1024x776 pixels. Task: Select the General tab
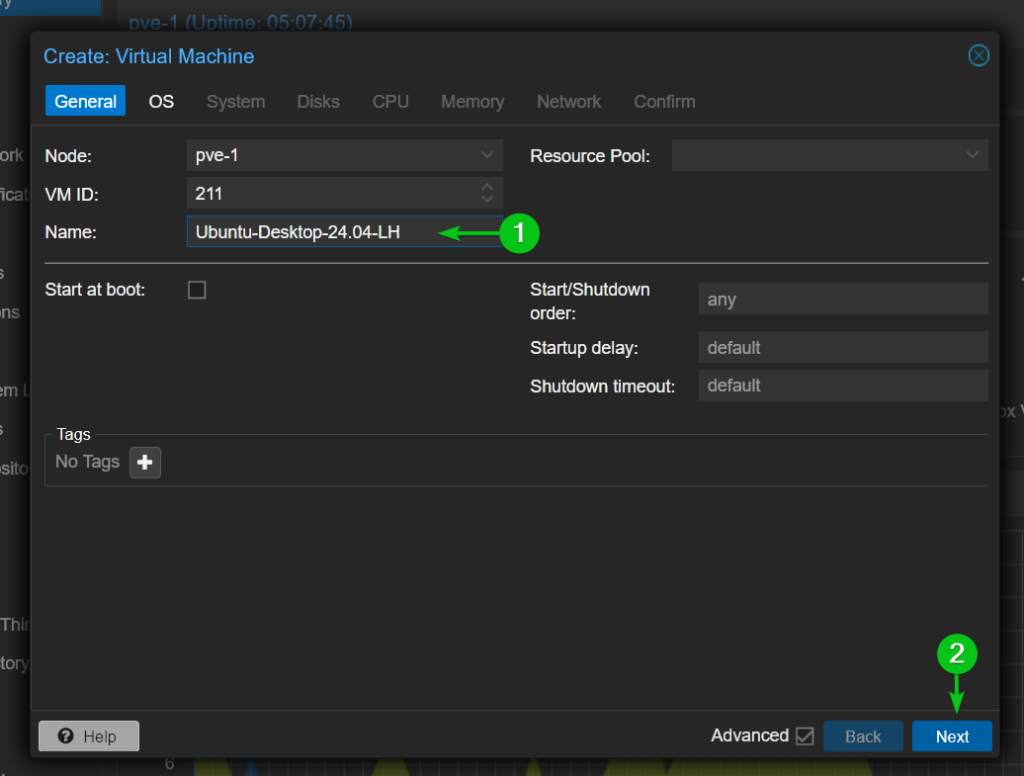click(x=86, y=101)
